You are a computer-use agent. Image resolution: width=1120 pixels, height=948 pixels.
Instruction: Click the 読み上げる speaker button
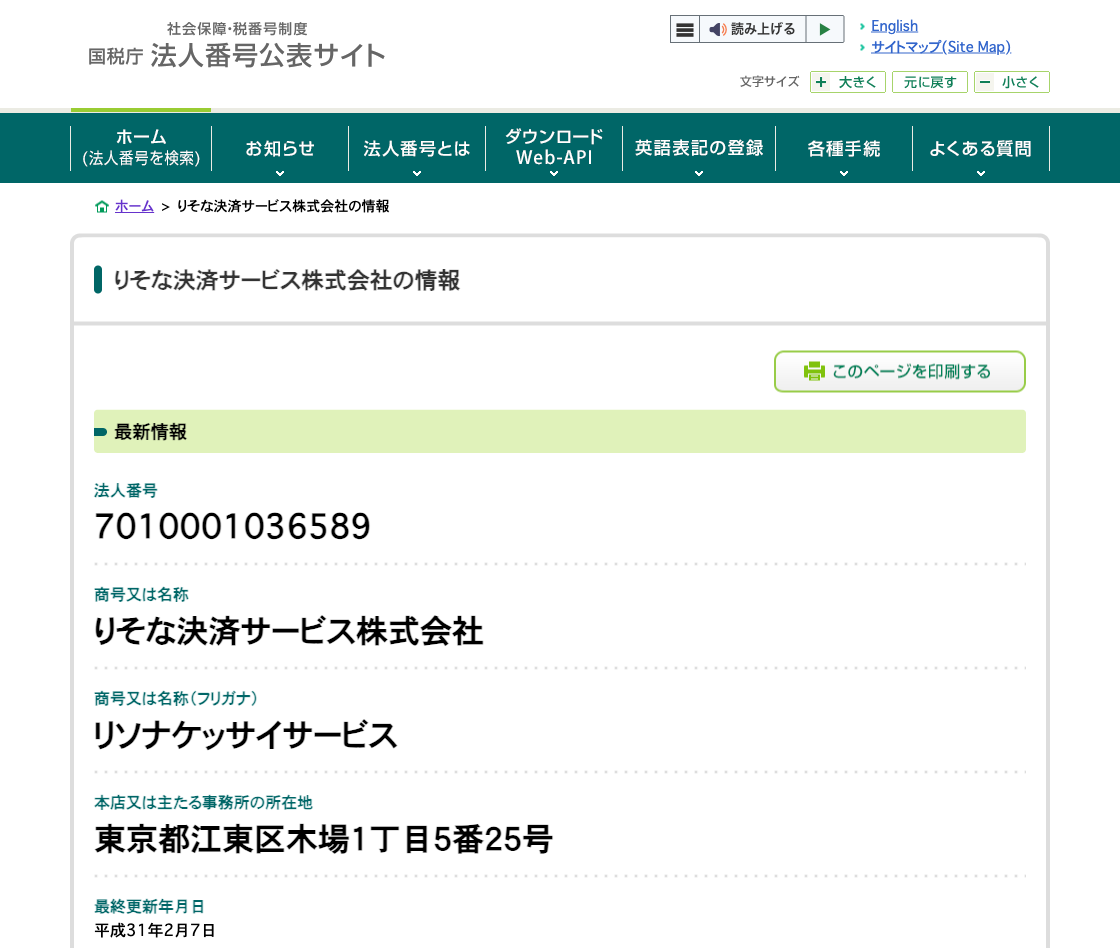752,29
